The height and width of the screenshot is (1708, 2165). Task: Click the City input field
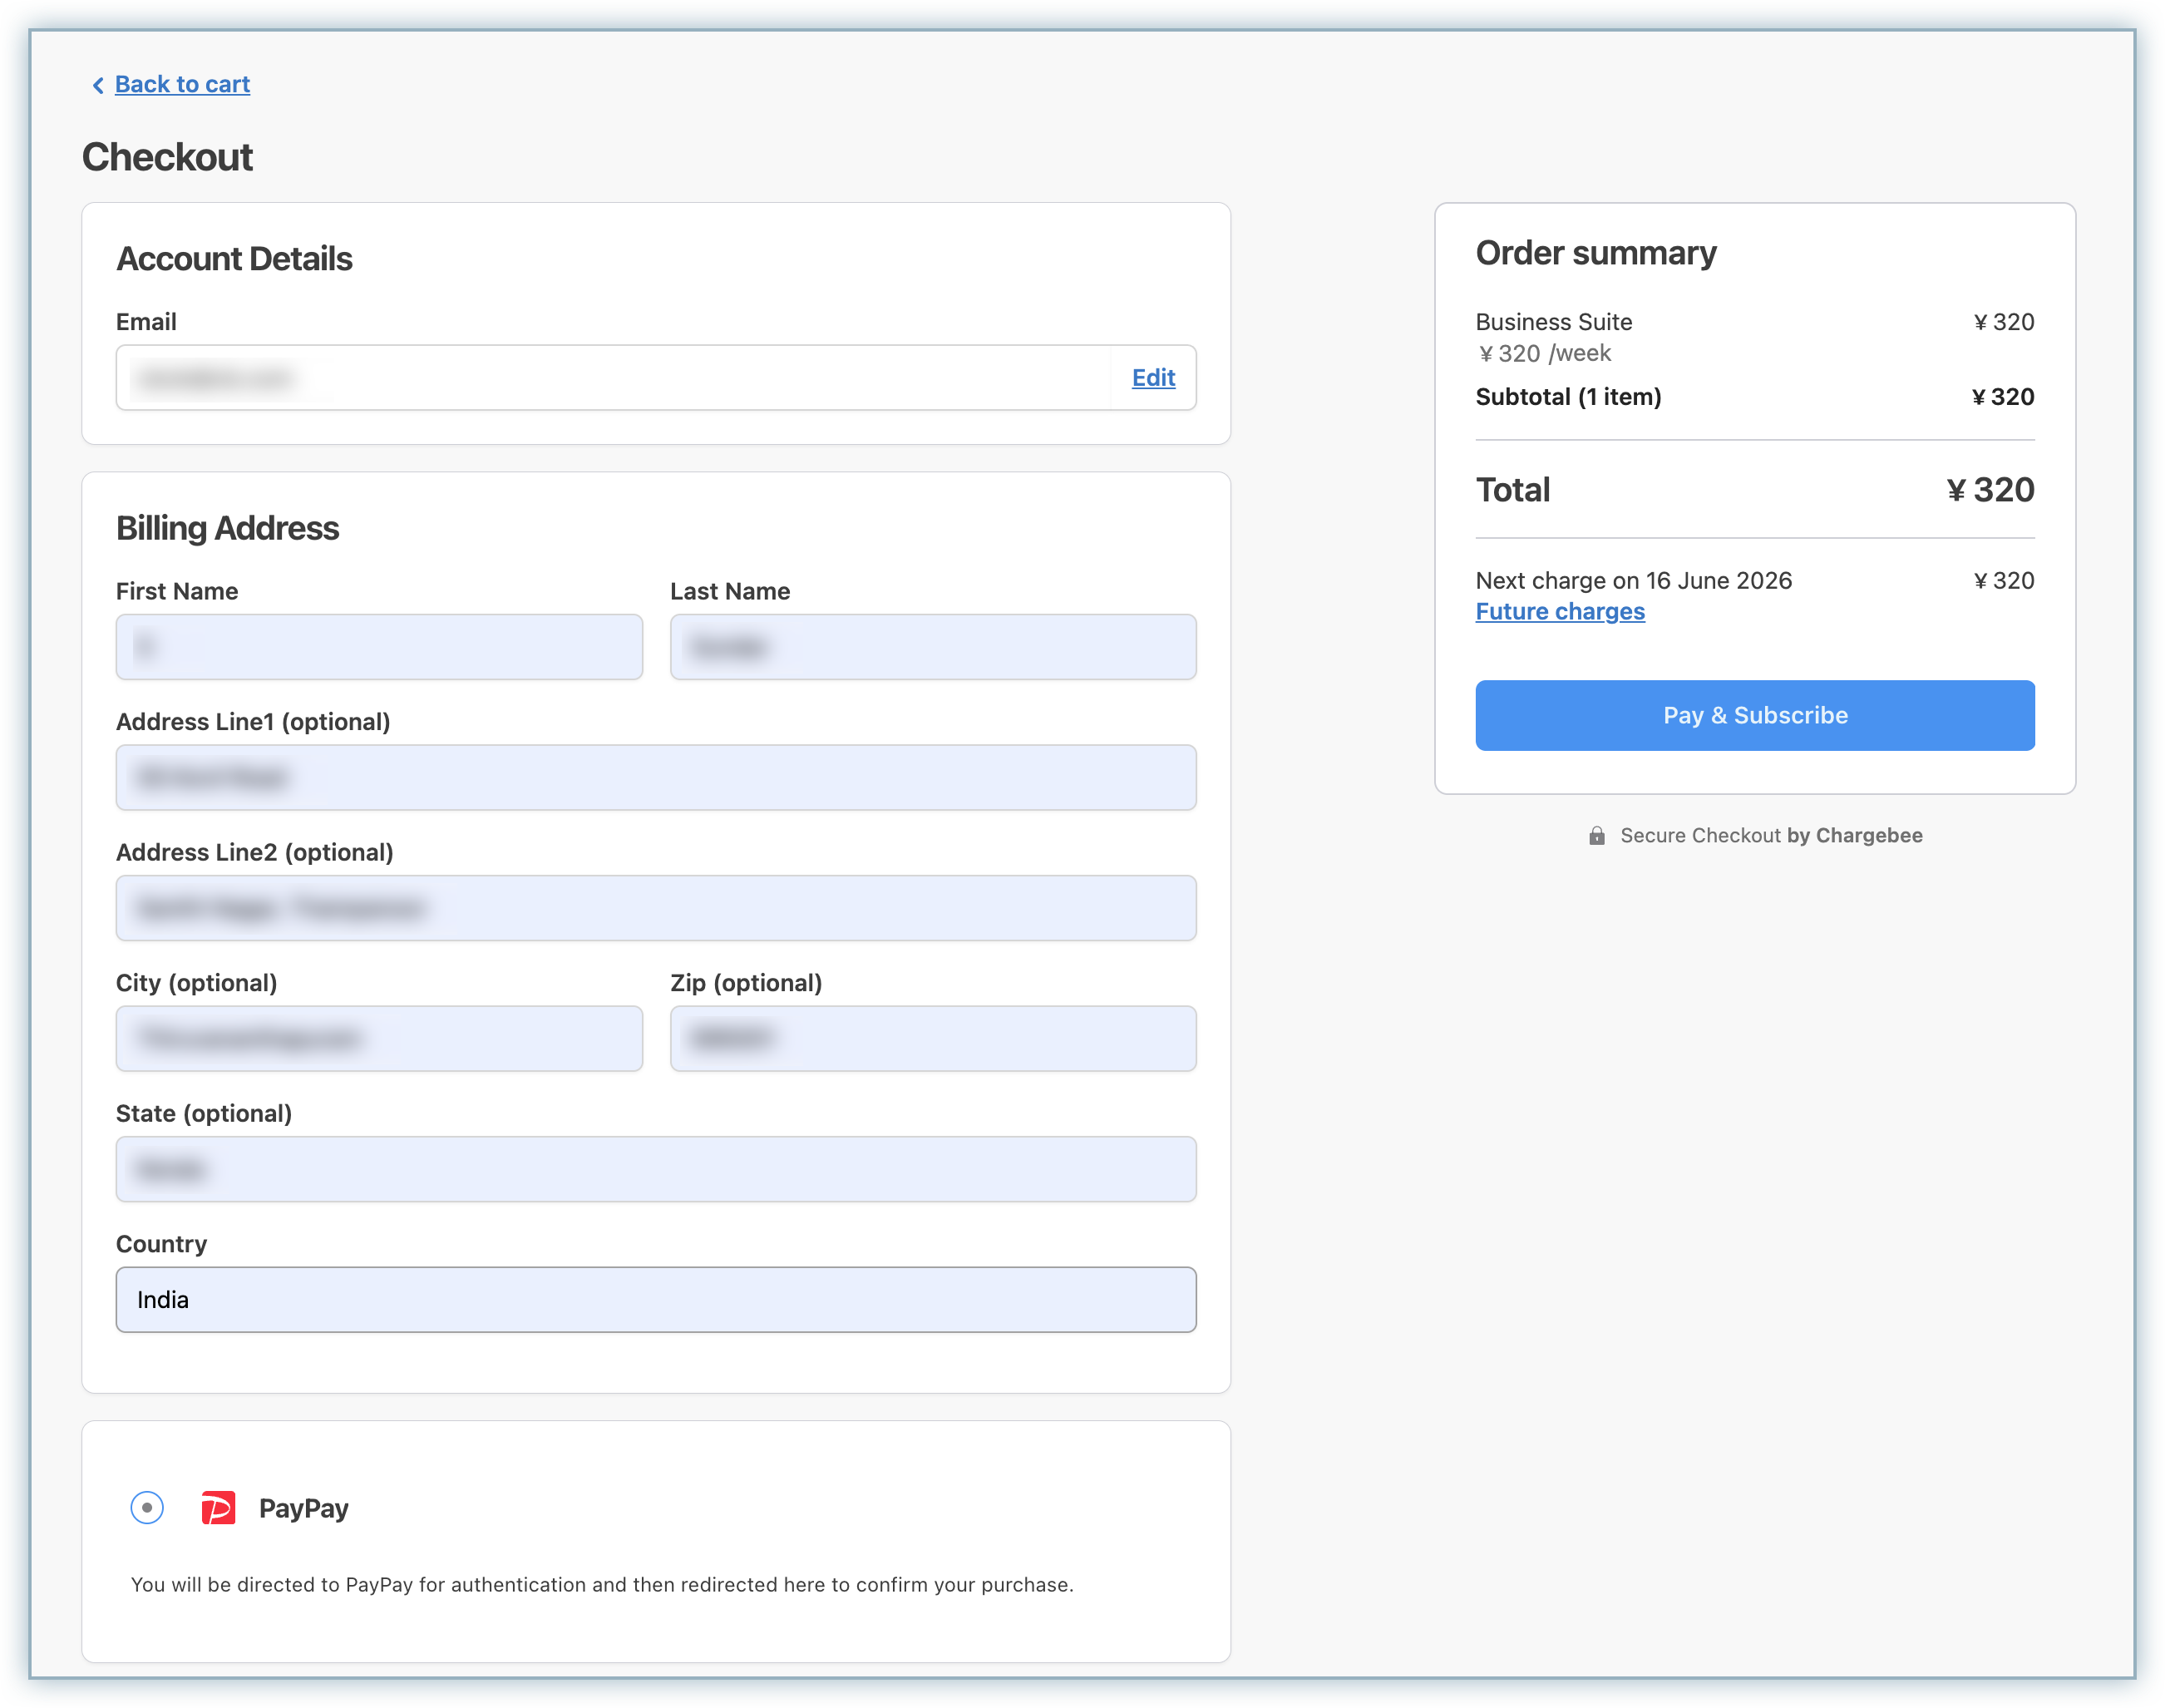379,1038
